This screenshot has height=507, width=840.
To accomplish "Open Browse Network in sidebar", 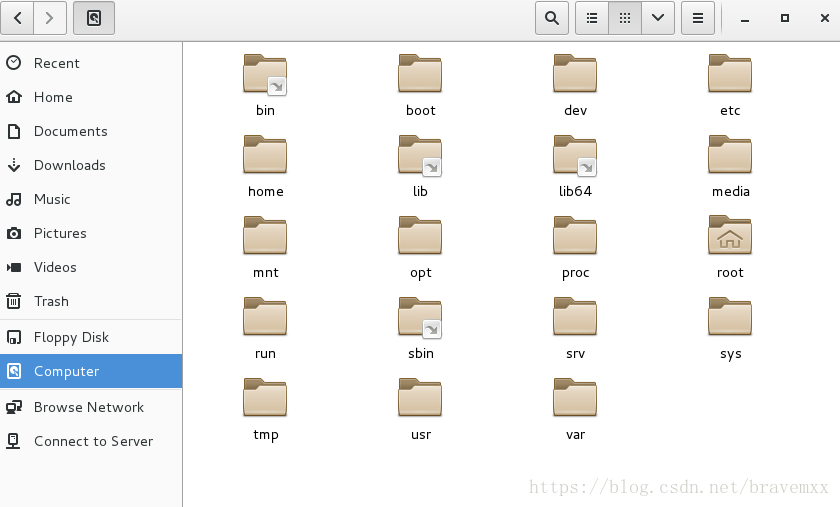I will (91, 407).
